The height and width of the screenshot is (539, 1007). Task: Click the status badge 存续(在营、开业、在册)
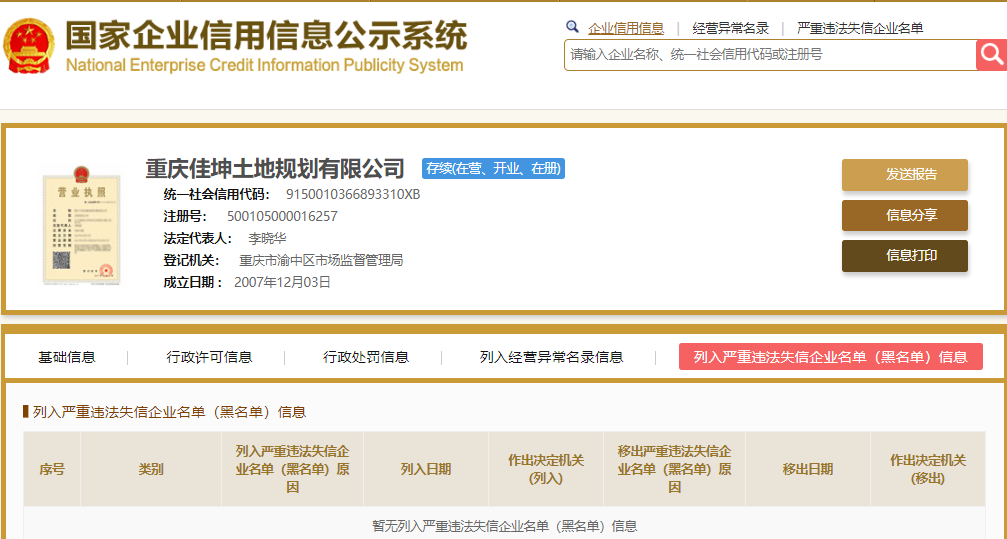(x=493, y=168)
